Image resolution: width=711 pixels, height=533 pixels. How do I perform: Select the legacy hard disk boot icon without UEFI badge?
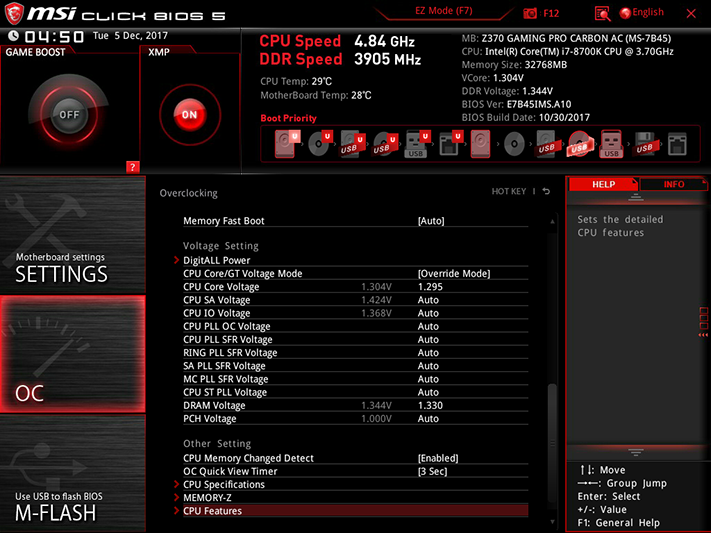481,144
